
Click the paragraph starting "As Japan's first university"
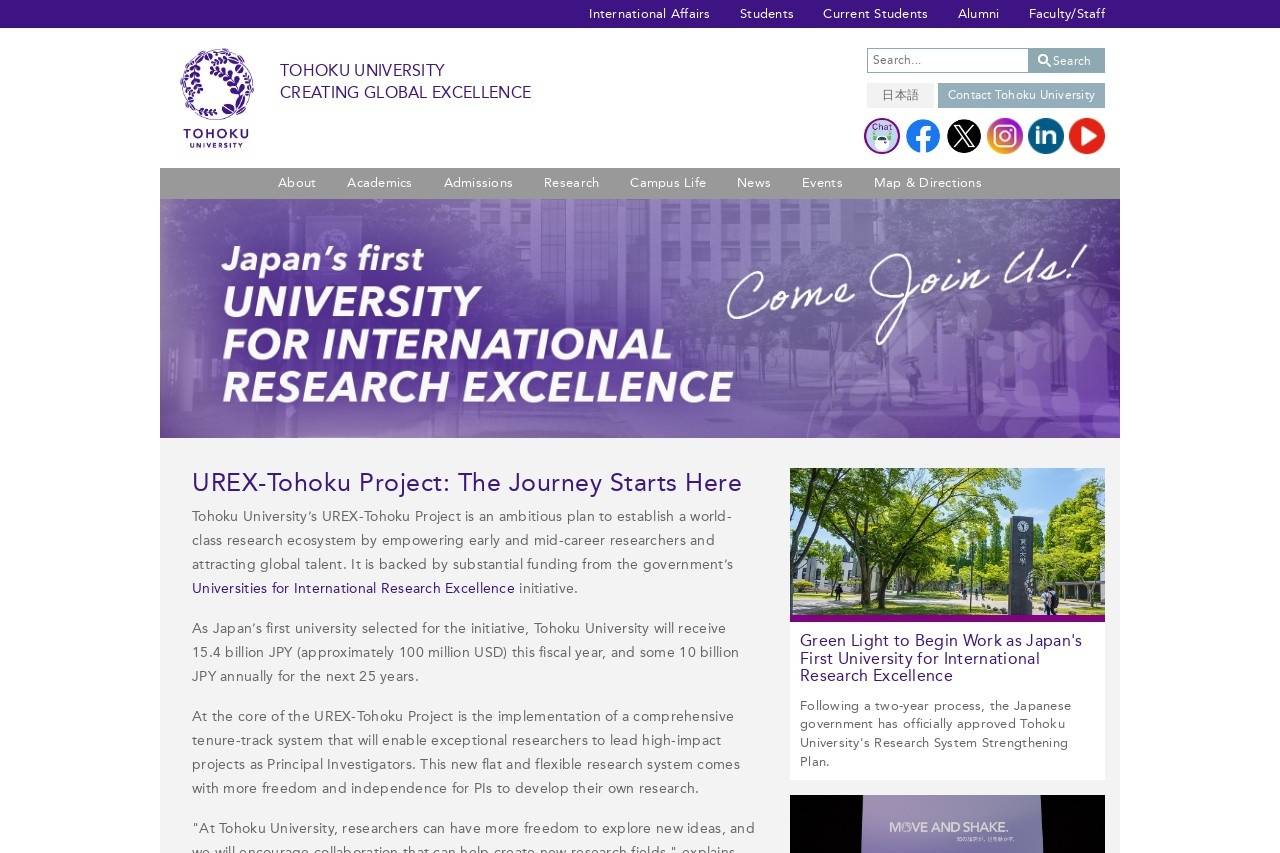(x=466, y=653)
